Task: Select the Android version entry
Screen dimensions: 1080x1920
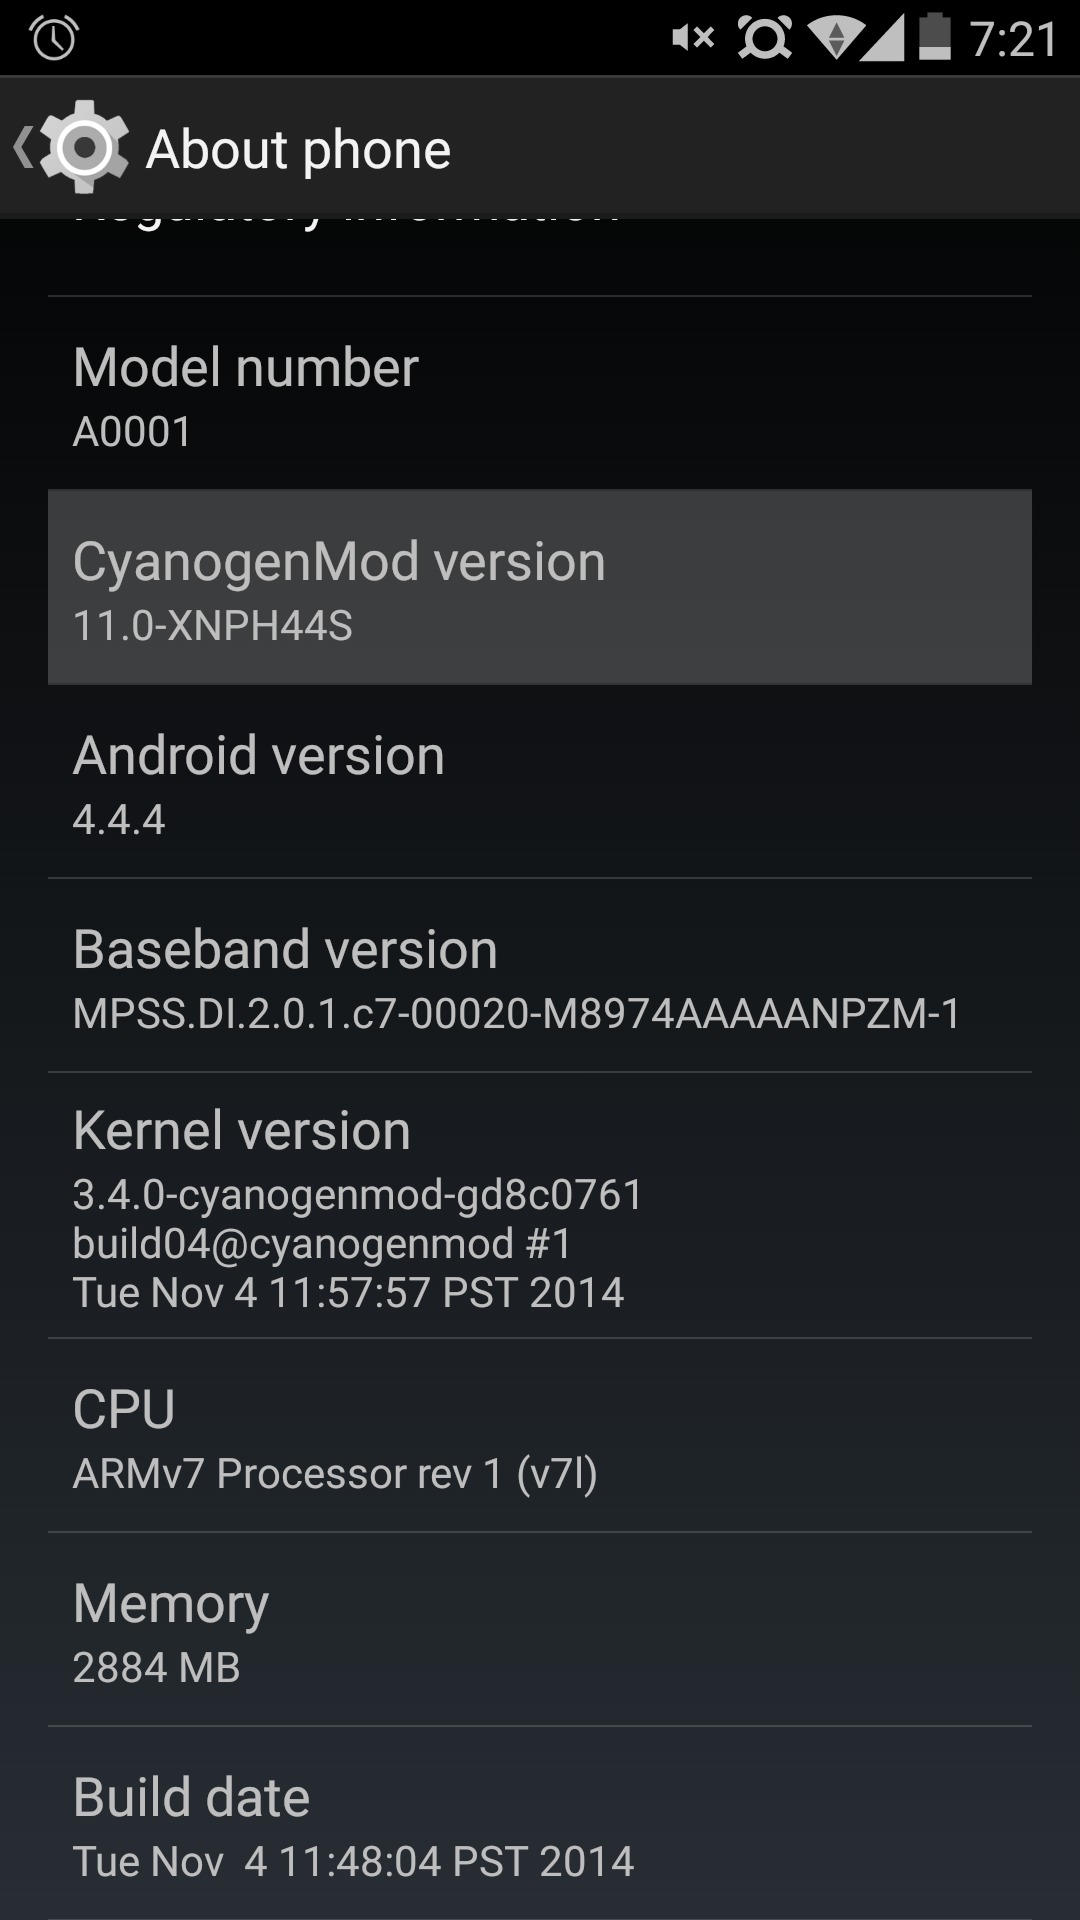Action: (540, 781)
